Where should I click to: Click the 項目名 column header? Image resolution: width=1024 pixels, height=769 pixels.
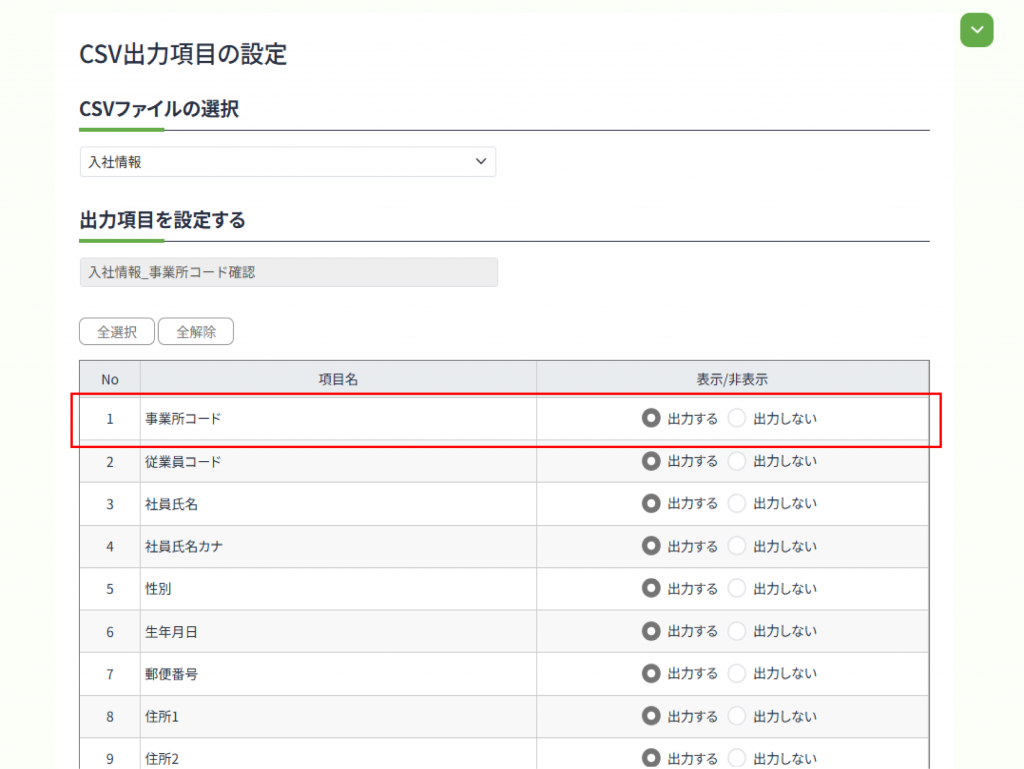pyautogui.click(x=338, y=379)
